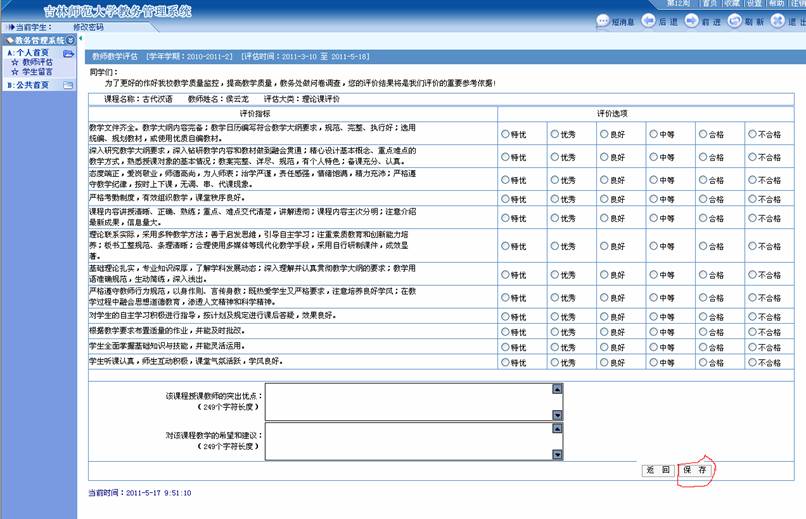Viewport: 806px width, 519px height.
Task: Collapse the 教务管理系统 sidebar panel
Action: [x=70, y=40]
